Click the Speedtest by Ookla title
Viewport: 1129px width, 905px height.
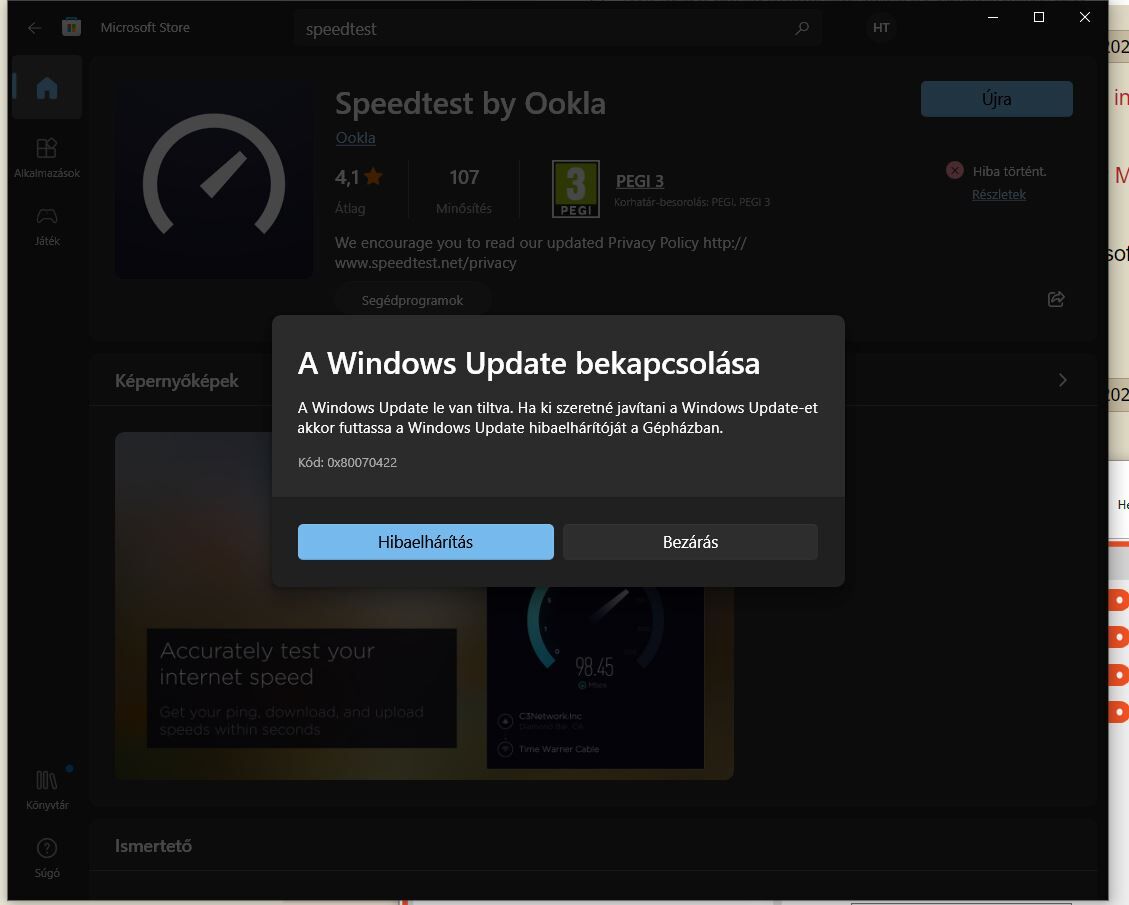coord(470,104)
